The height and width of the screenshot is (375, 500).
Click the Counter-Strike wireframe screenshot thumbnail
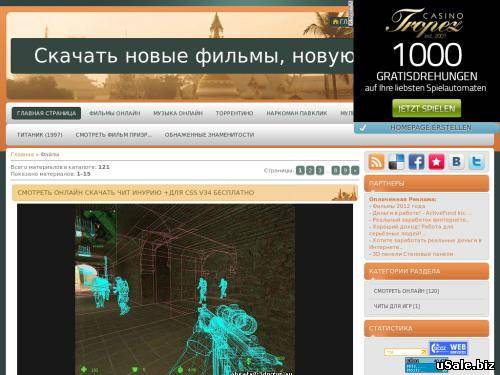click(x=185, y=289)
